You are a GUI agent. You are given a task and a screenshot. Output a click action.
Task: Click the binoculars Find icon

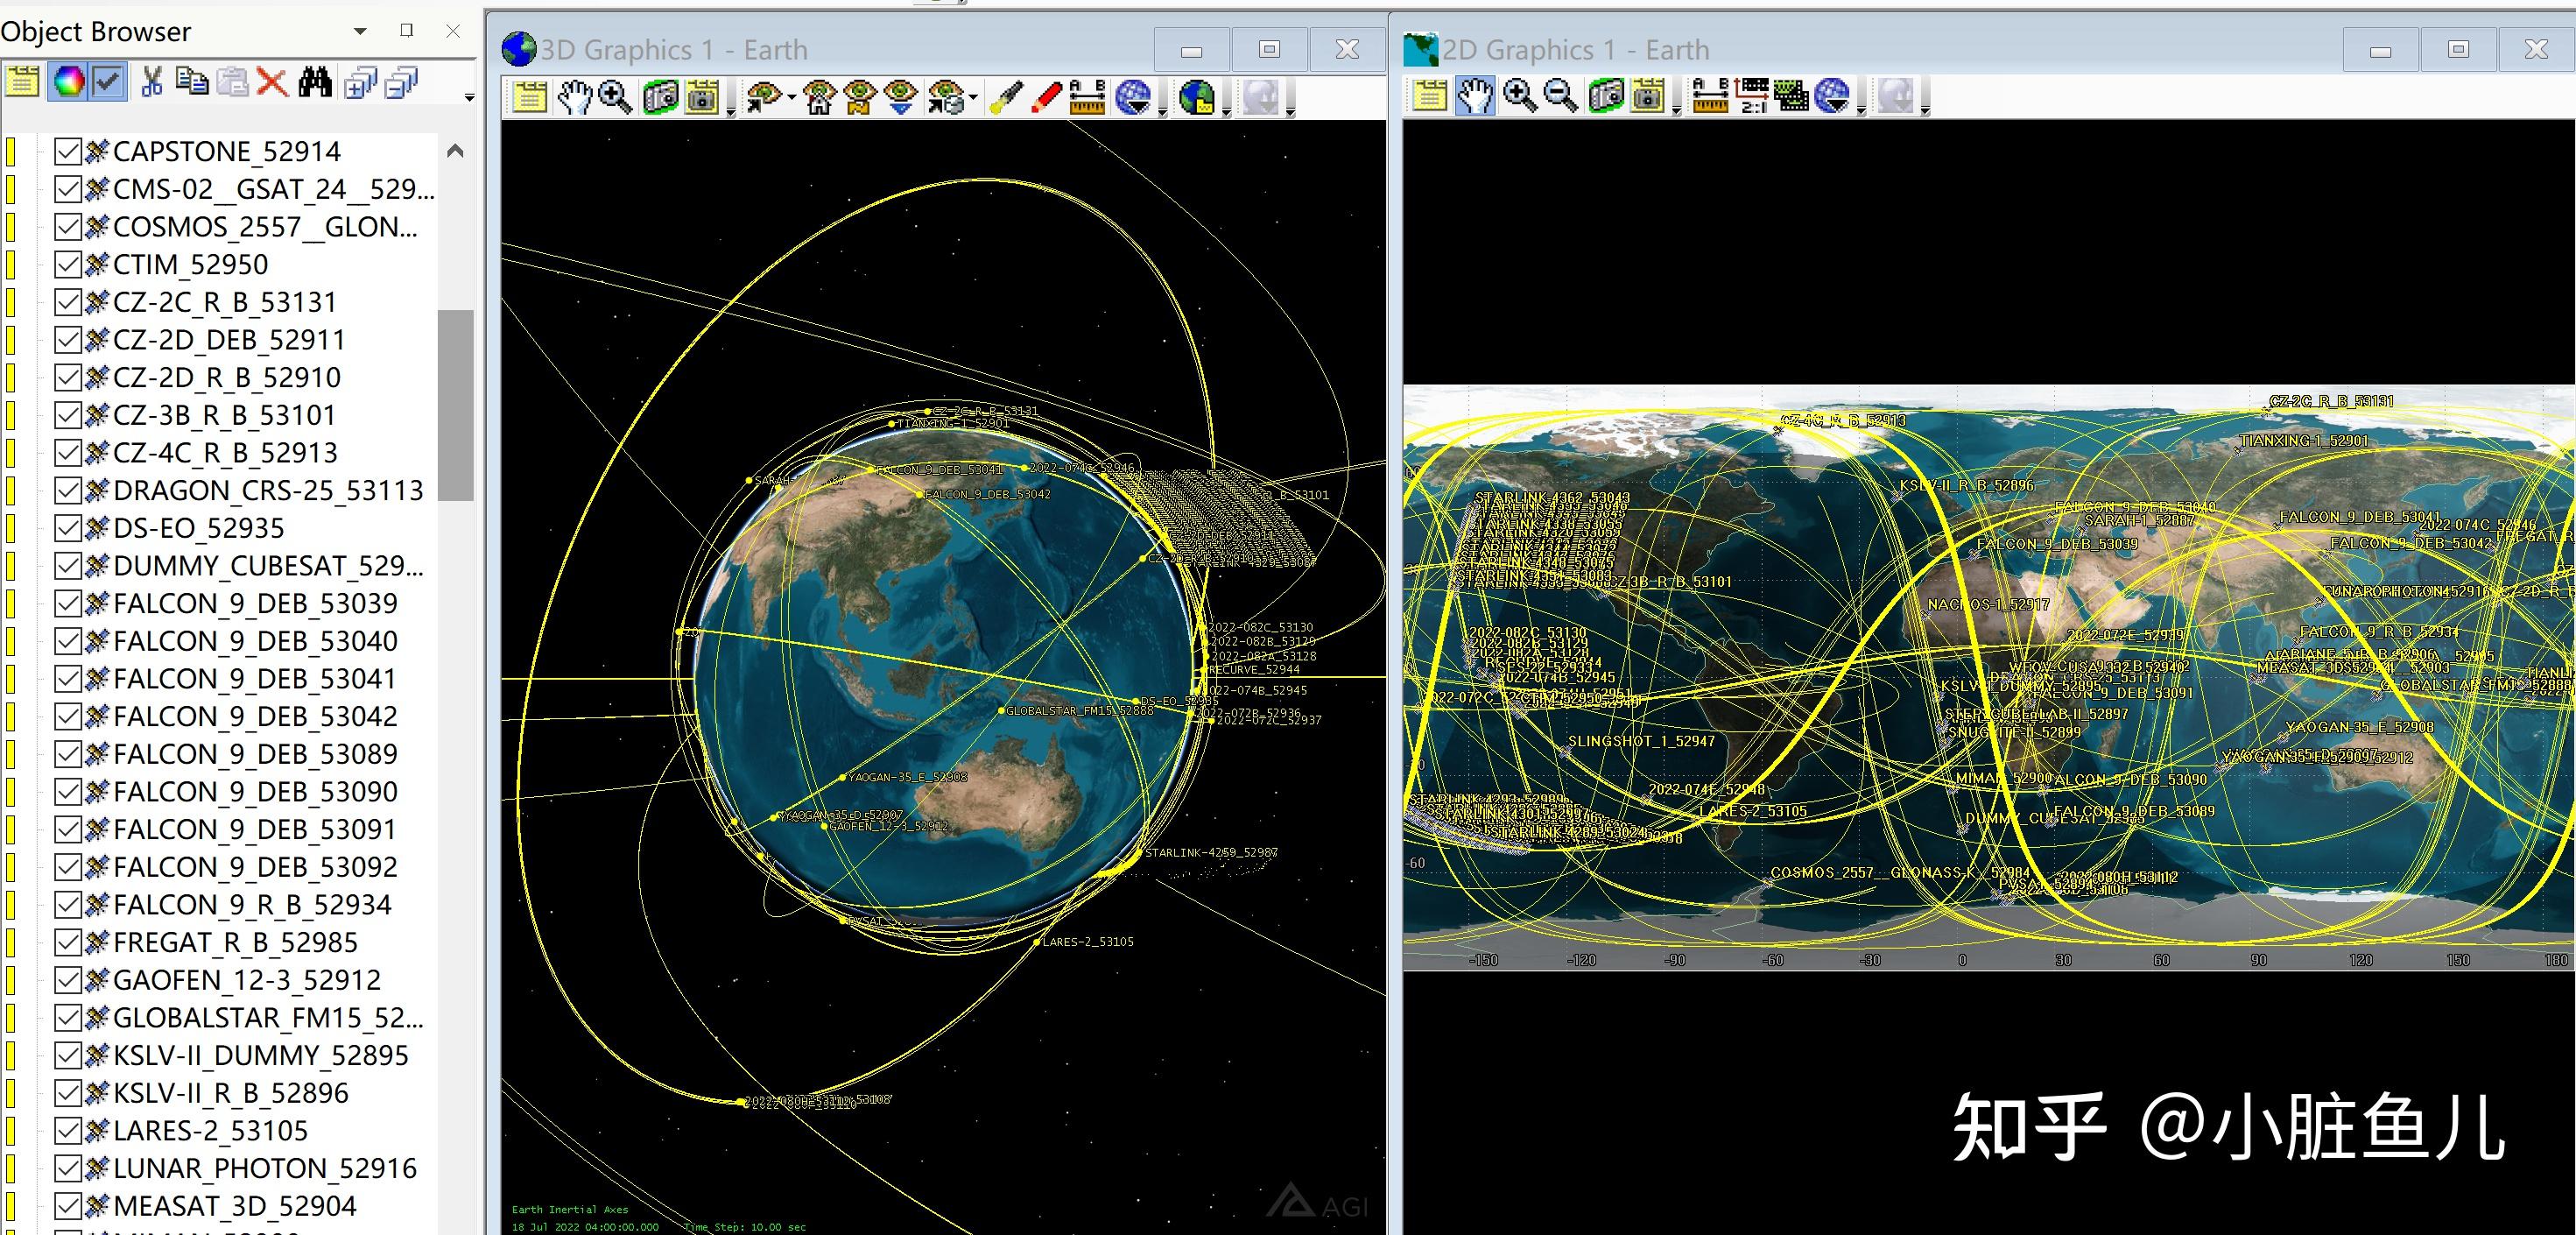tap(315, 82)
